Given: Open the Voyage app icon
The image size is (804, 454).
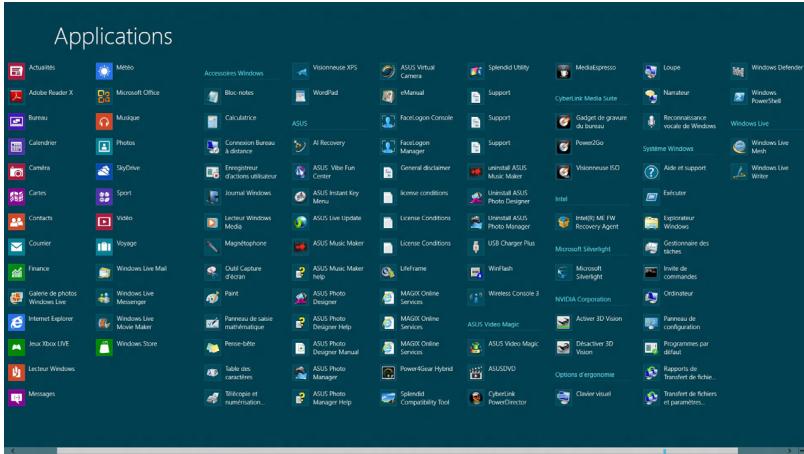Looking at the screenshot, I should [x=104, y=247].
